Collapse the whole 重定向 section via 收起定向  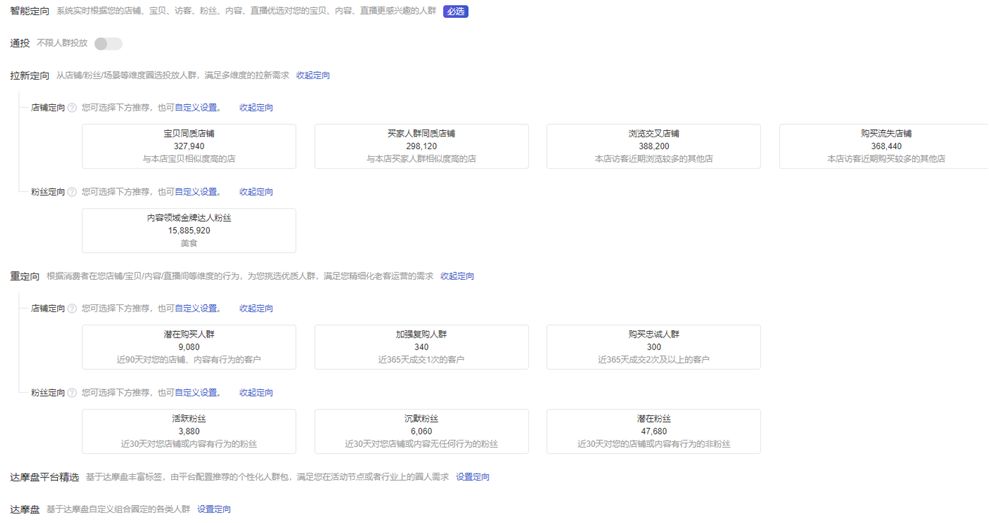point(457,276)
